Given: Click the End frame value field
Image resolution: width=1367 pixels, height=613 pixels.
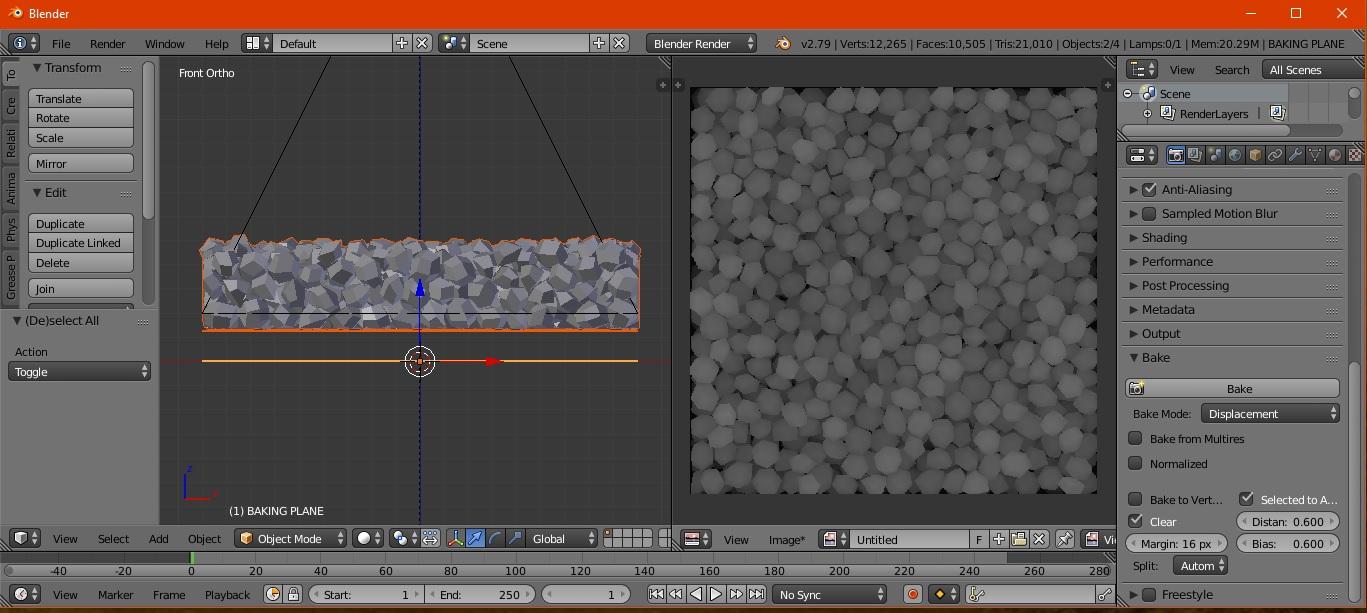Looking at the screenshot, I should tap(480, 594).
